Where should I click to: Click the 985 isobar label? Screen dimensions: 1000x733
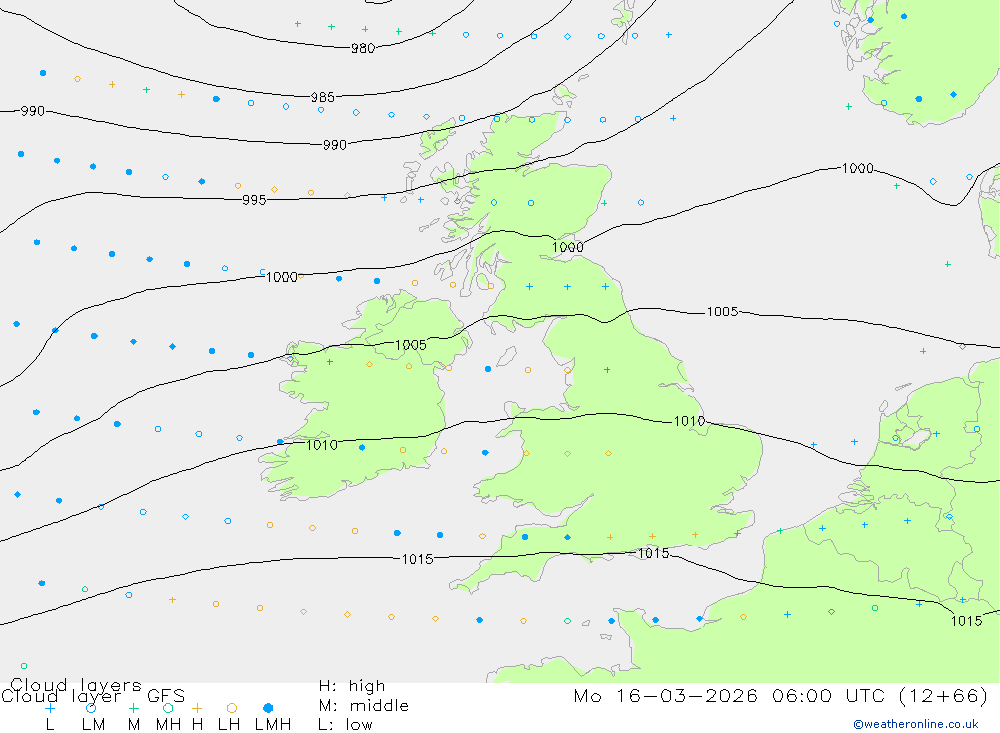323,97
